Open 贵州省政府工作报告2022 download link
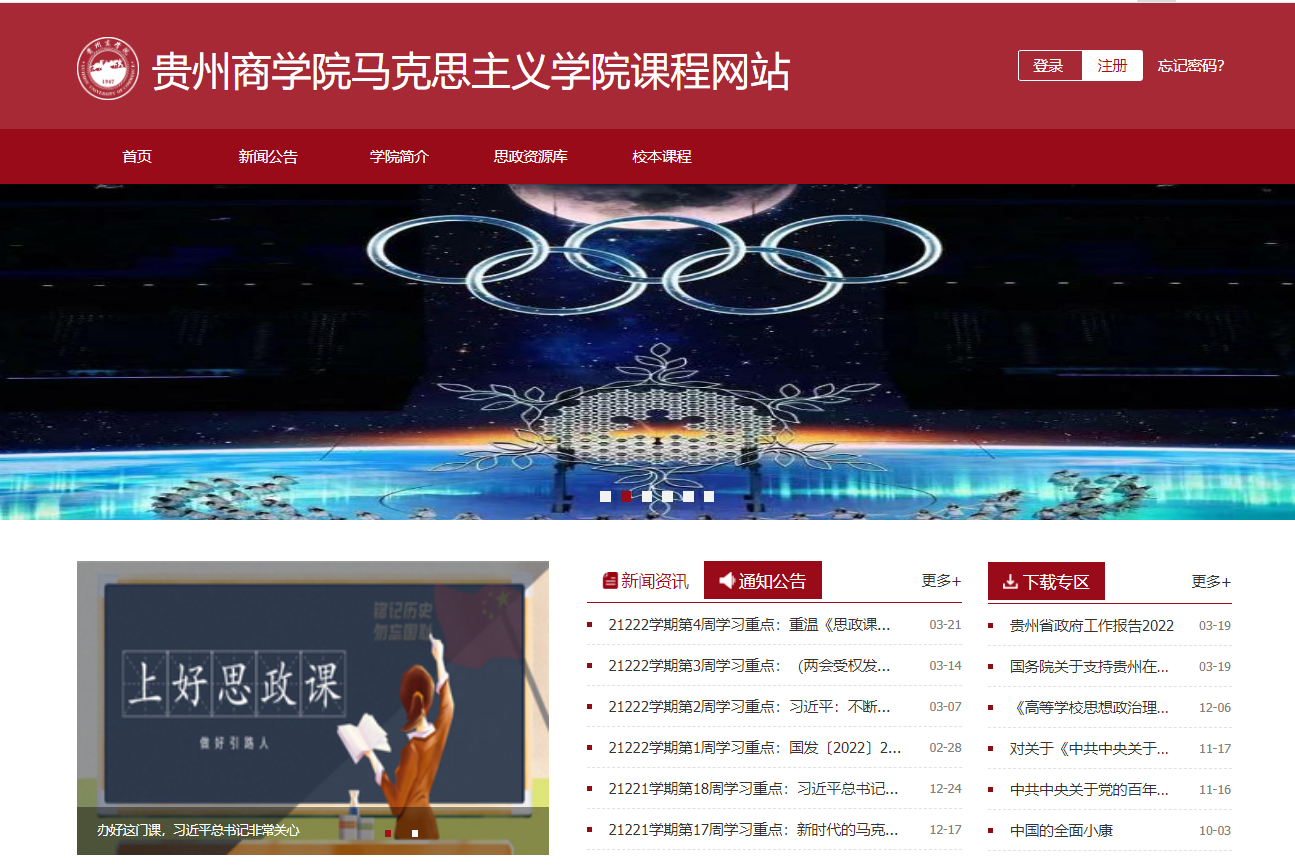The height and width of the screenshot is (868, 1295). (x=1091, y=626)
